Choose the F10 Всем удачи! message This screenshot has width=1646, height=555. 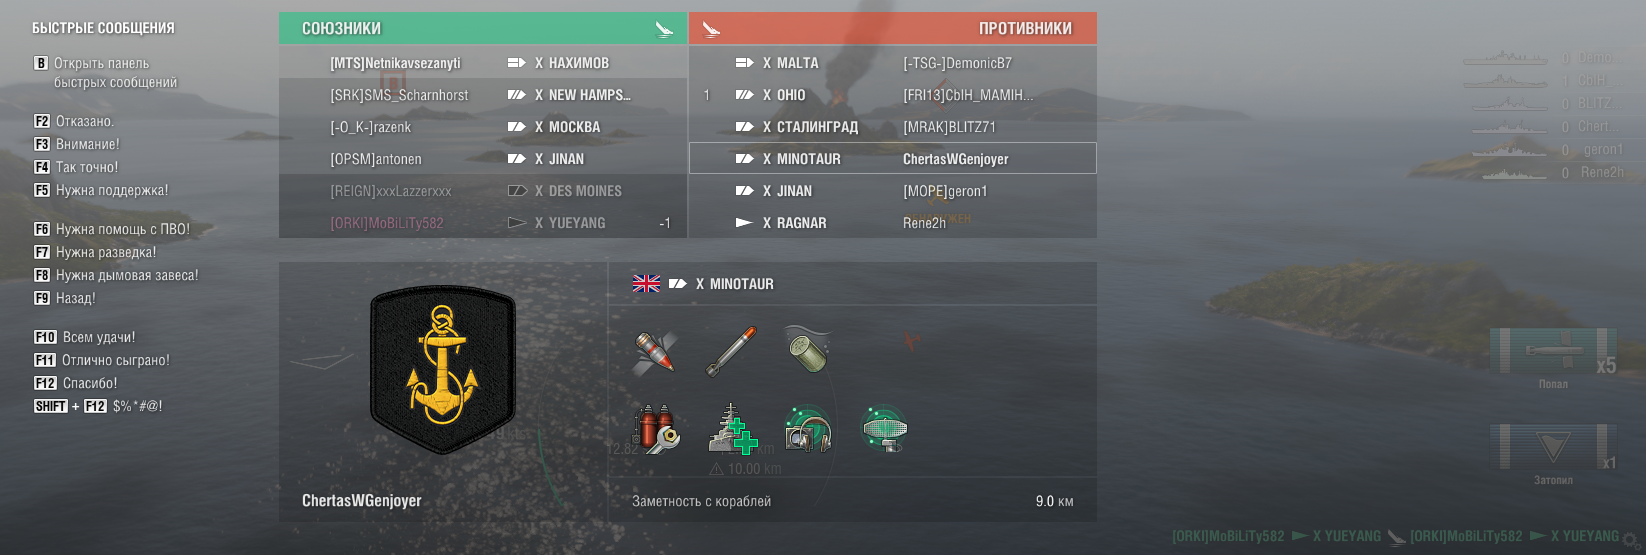pos(85,337)
